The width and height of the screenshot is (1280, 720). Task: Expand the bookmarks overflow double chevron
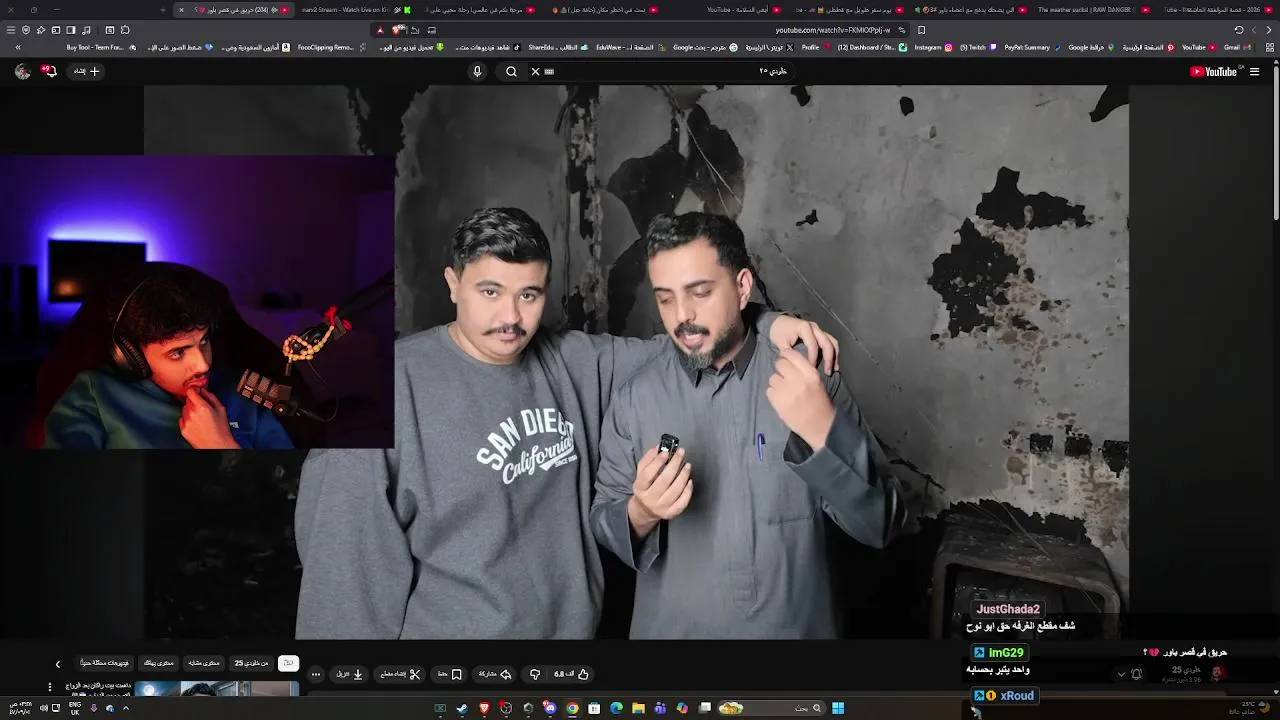18,47
